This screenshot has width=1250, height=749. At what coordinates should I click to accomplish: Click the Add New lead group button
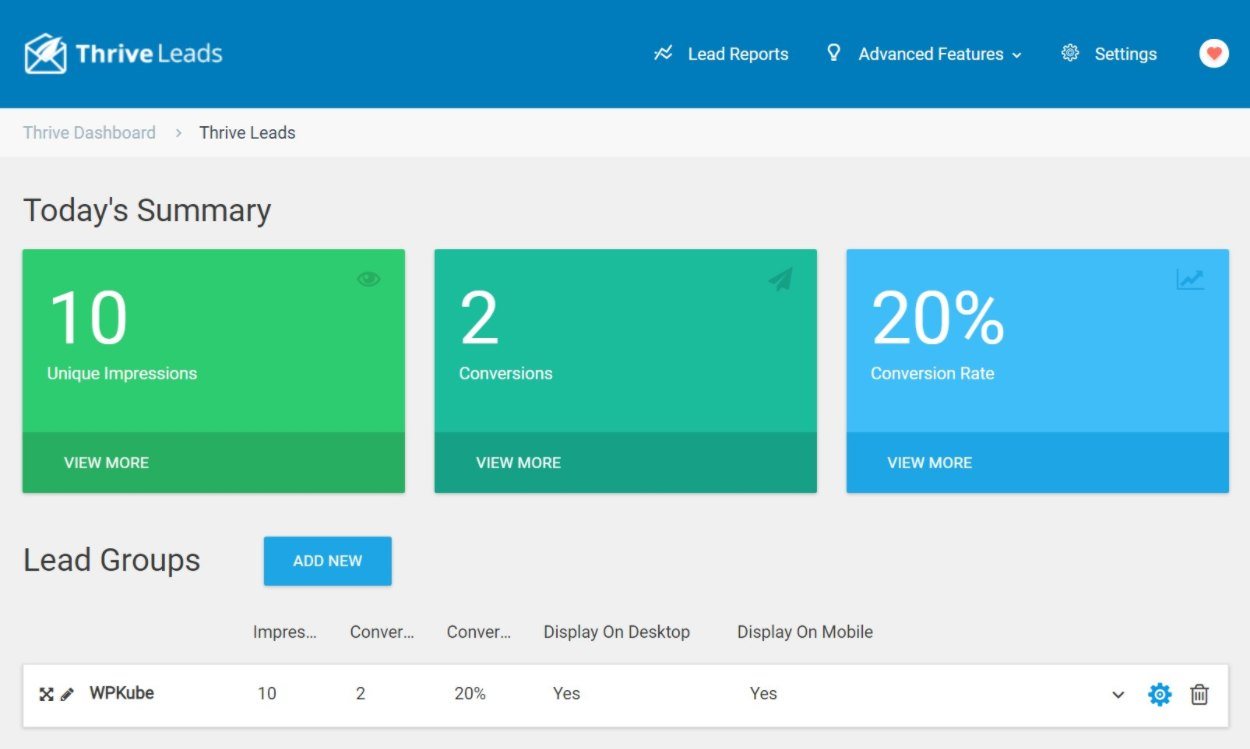pos(328,561)
